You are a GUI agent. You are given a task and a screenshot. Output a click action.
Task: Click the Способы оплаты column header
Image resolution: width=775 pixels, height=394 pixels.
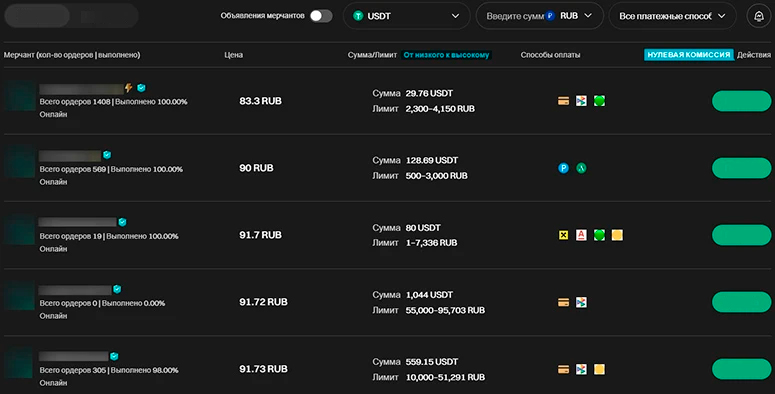click(x=550, y=55)
